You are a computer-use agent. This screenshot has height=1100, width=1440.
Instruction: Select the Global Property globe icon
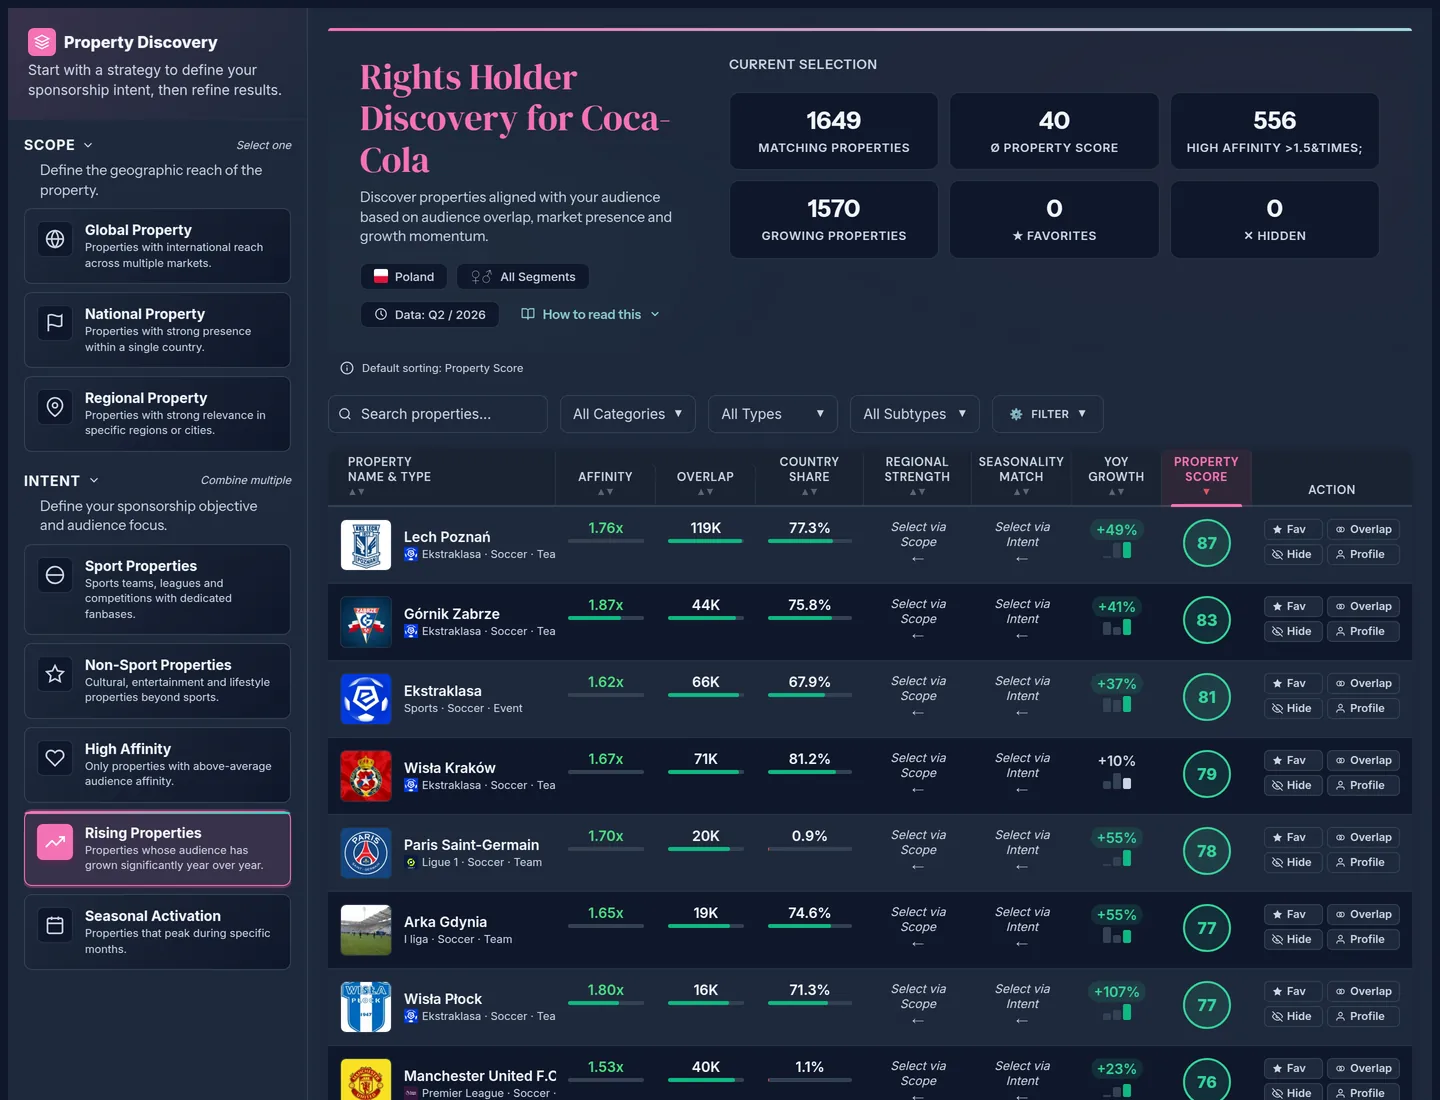55,239
